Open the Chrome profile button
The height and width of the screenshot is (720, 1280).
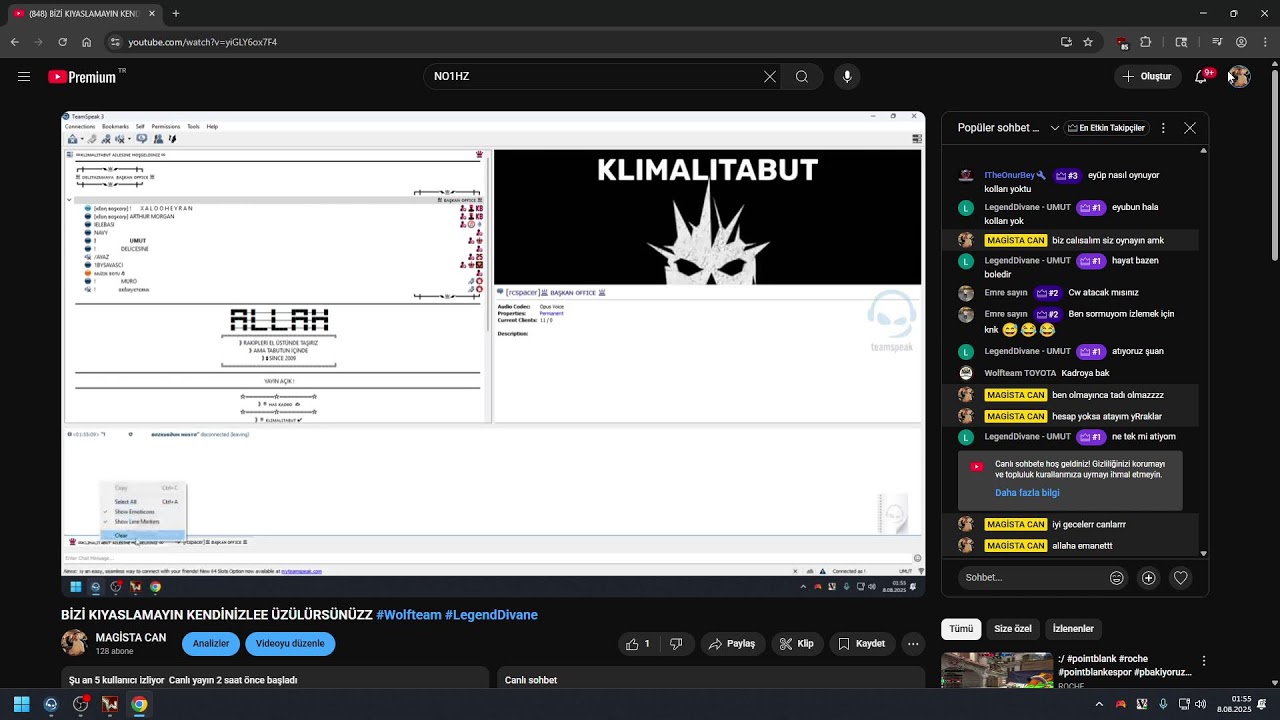(x=1241, y=42)
